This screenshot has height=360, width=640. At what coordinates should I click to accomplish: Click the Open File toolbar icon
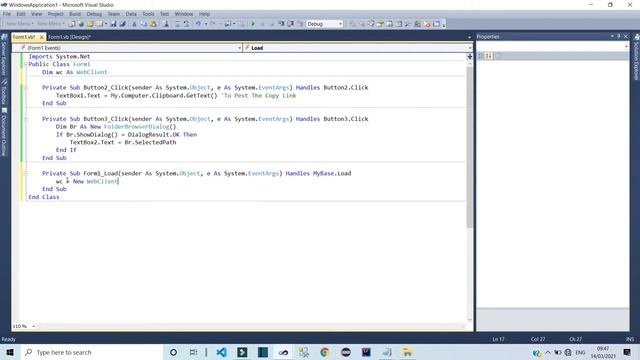(x=90, y=24)
